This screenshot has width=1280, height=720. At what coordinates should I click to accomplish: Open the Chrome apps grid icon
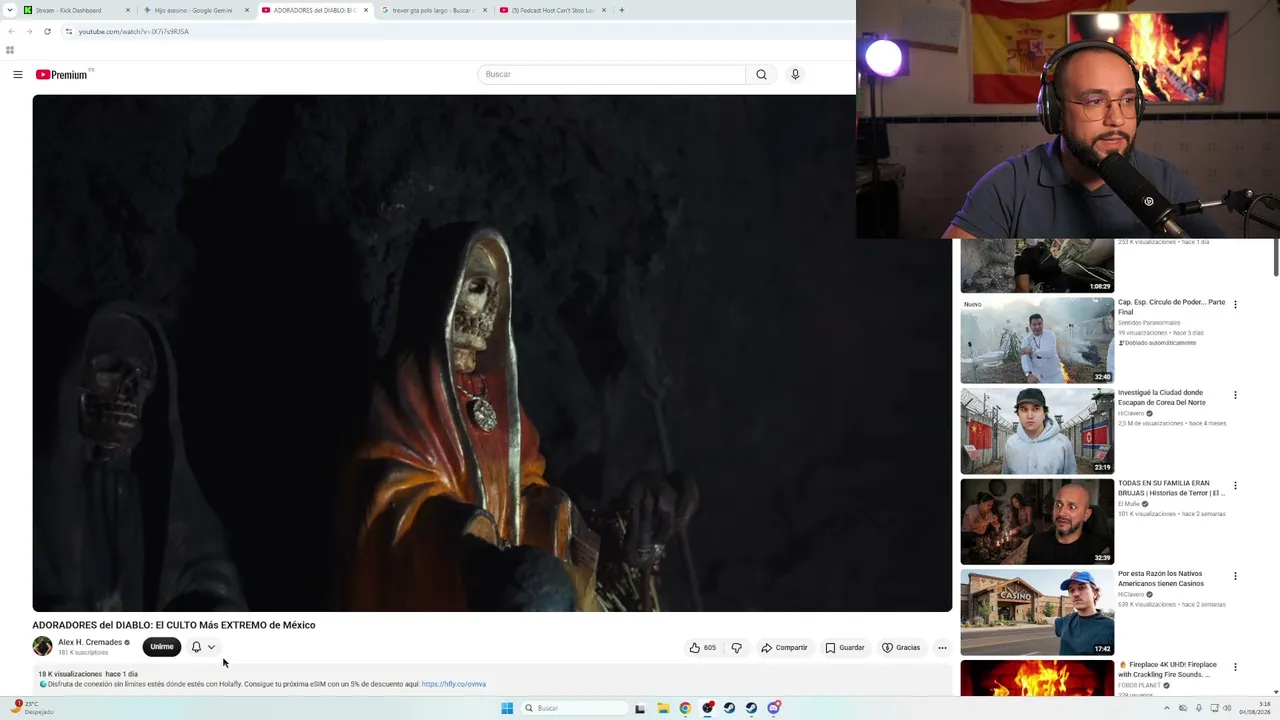click(10, 50)
